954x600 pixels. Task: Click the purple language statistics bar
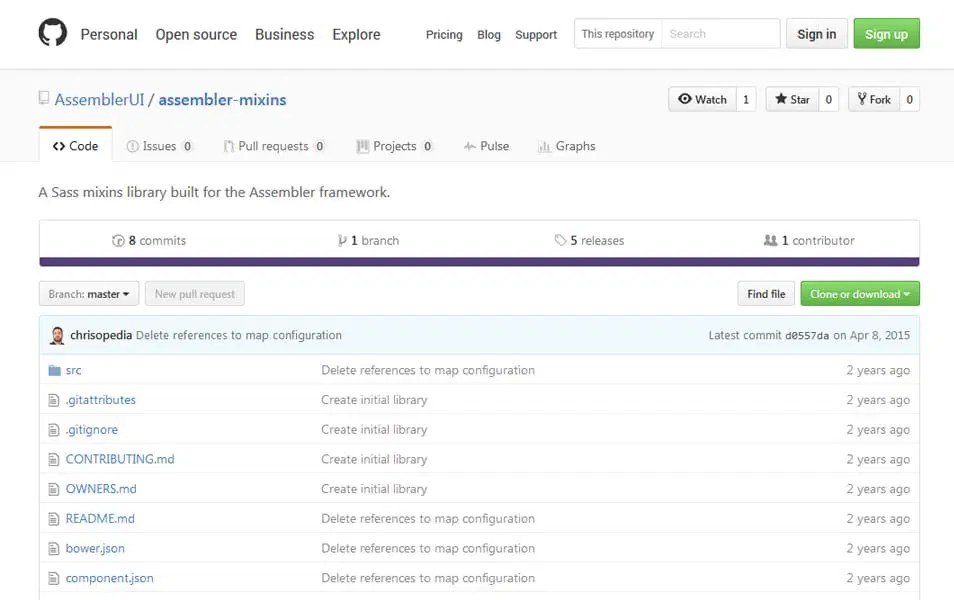click(x=479, y=262)
